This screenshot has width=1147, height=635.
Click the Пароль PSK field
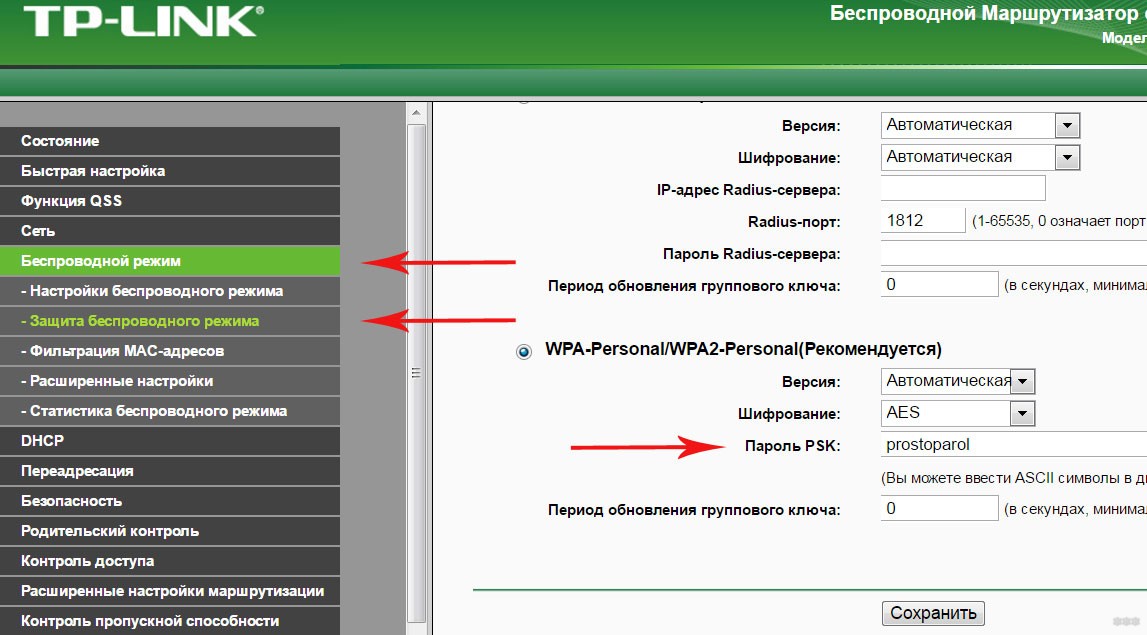[x=1014, y=445]
